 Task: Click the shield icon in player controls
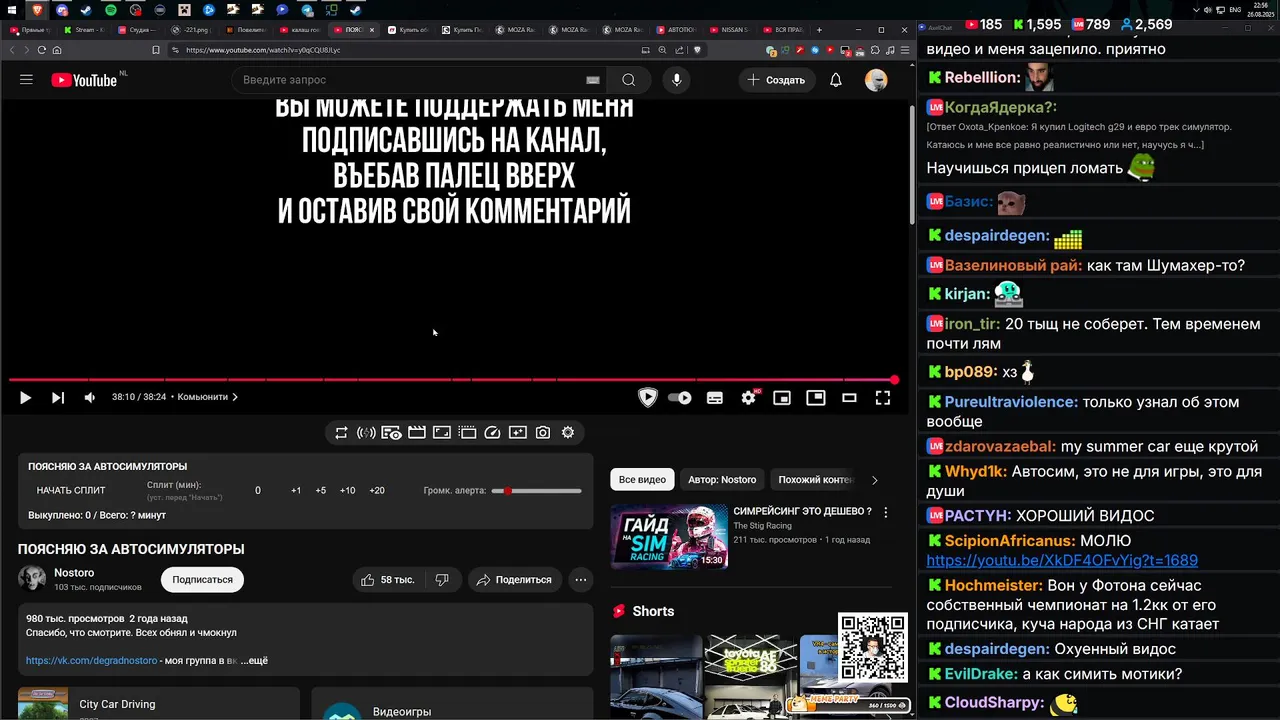coord(648,397)
